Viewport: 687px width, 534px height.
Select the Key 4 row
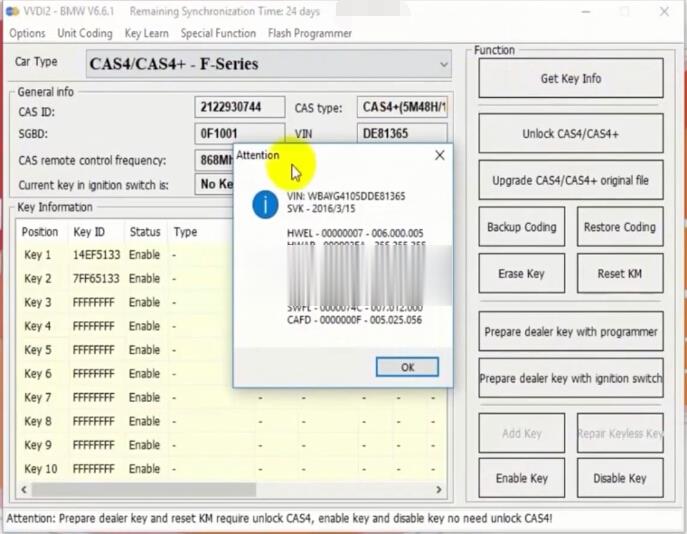(126, 326)
